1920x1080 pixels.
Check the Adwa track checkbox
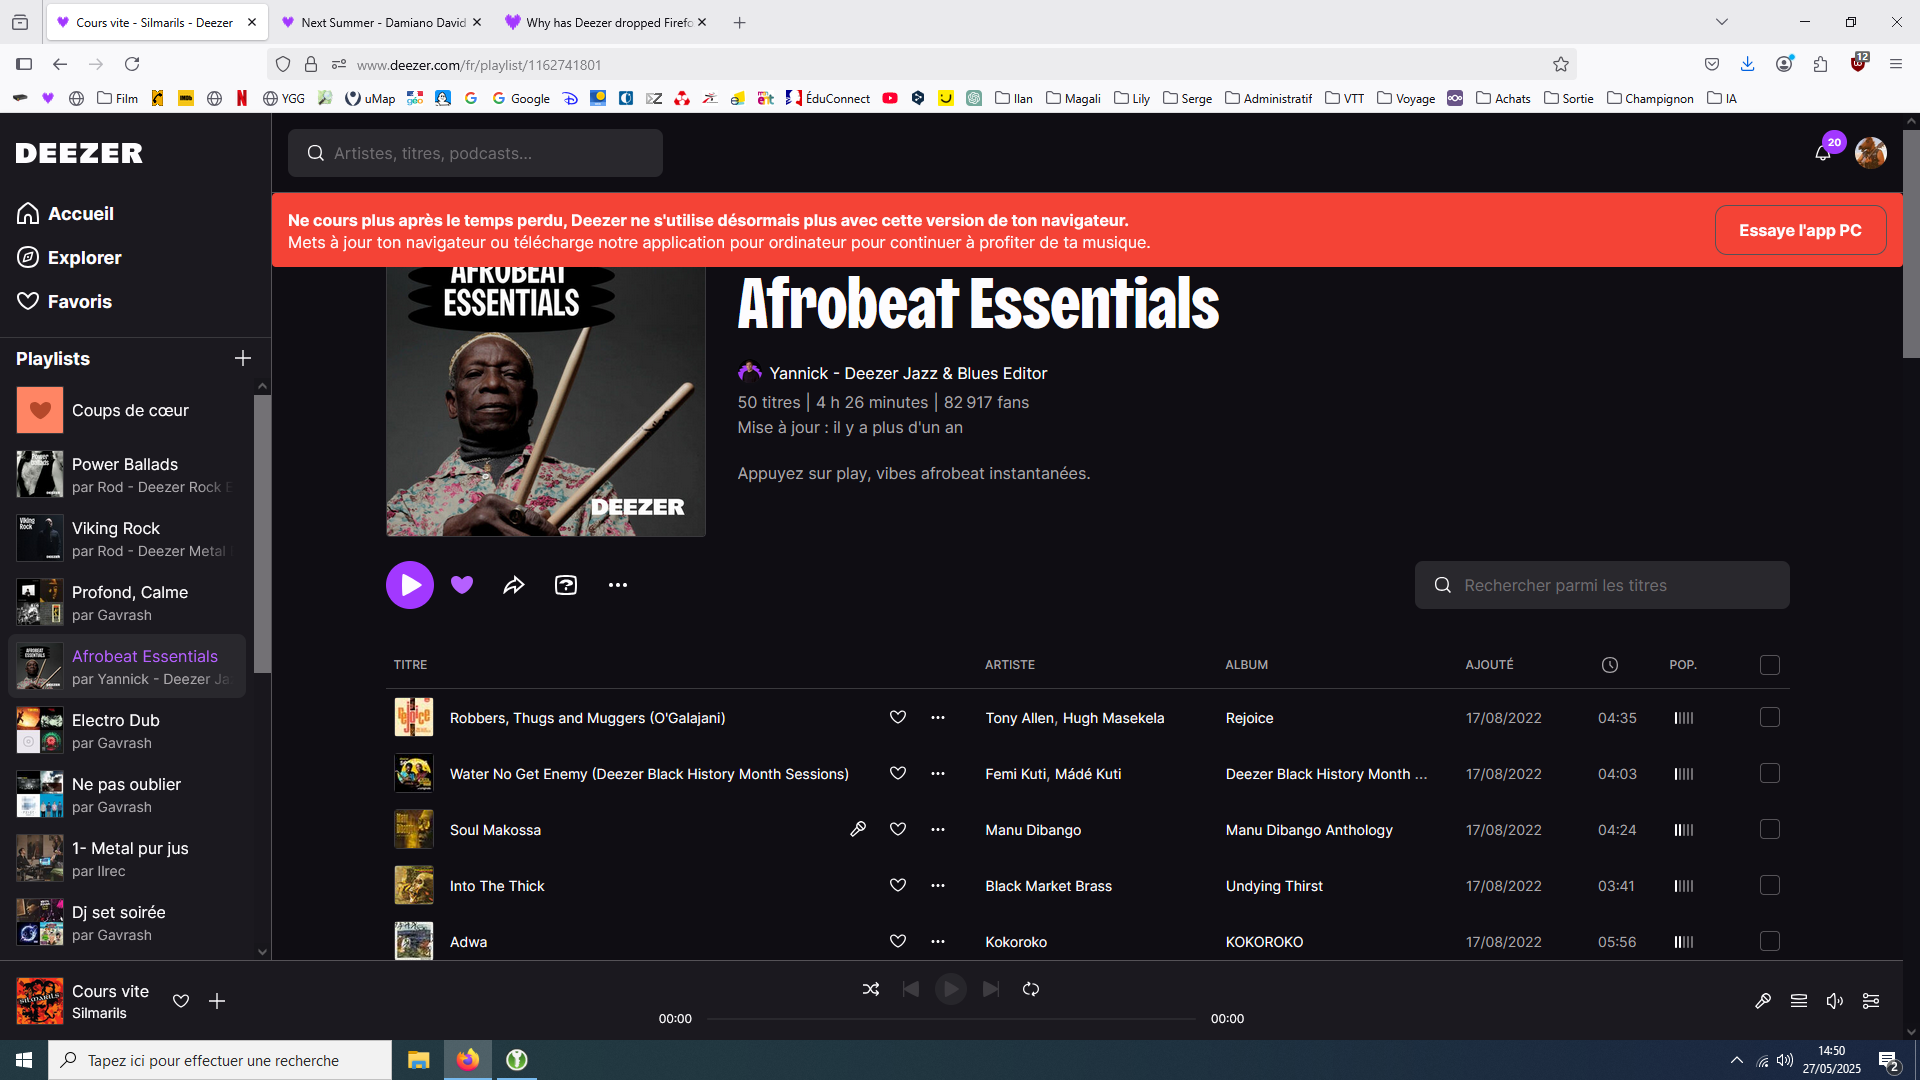coord(1769,942)
